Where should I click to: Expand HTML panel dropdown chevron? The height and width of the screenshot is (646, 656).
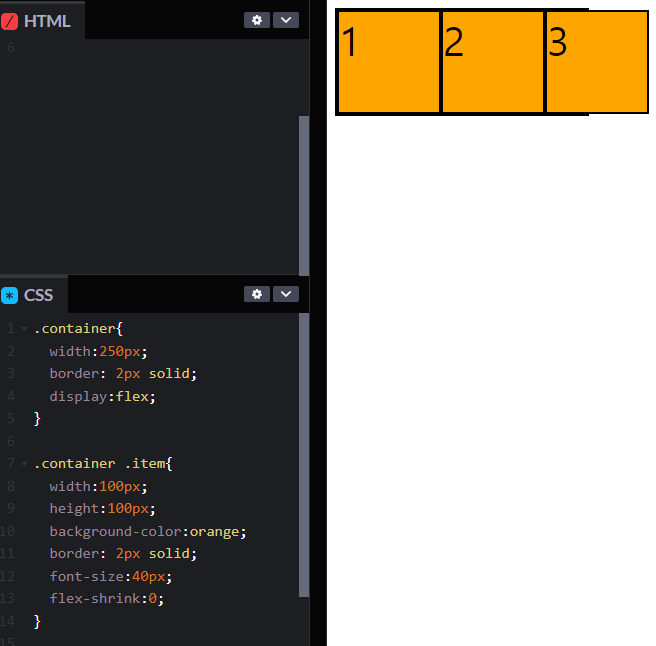(x=286, y=20)
